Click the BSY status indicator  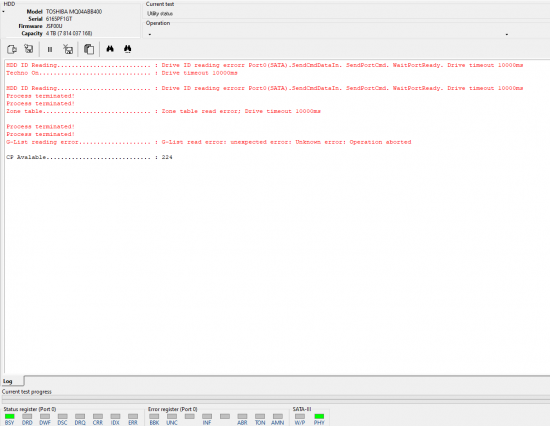[x=9, y=417]
